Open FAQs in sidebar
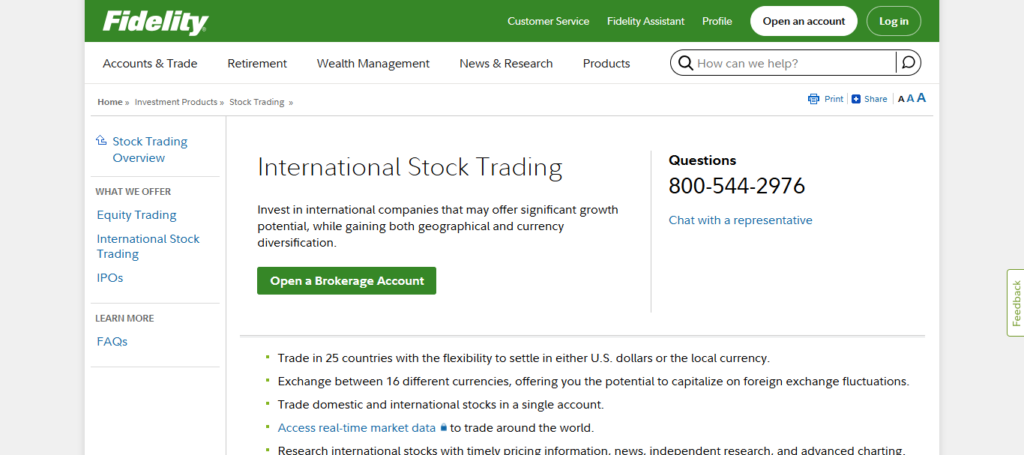This screenshot has width=1024, height=455. tap(112, 341)
